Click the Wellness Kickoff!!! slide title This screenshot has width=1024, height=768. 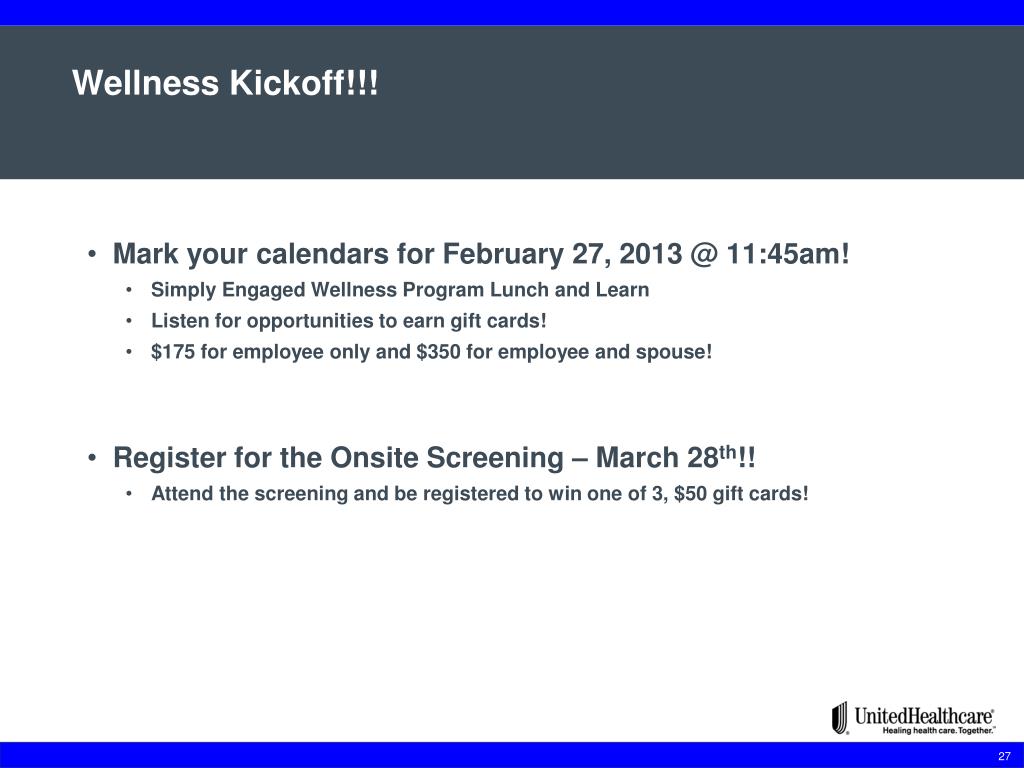[225, 83]
